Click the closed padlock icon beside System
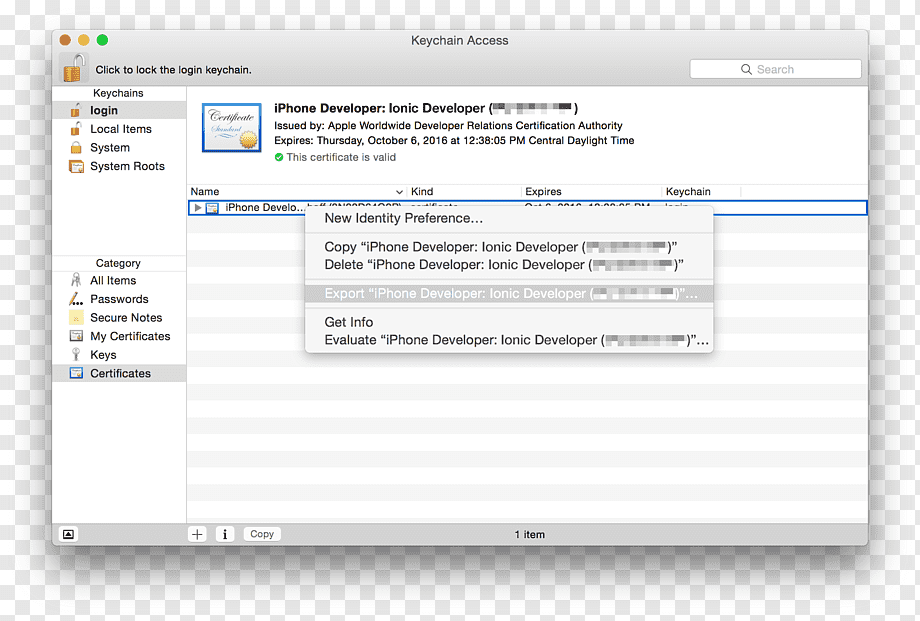Screen dimensions: 920x621 pos(76,147)
